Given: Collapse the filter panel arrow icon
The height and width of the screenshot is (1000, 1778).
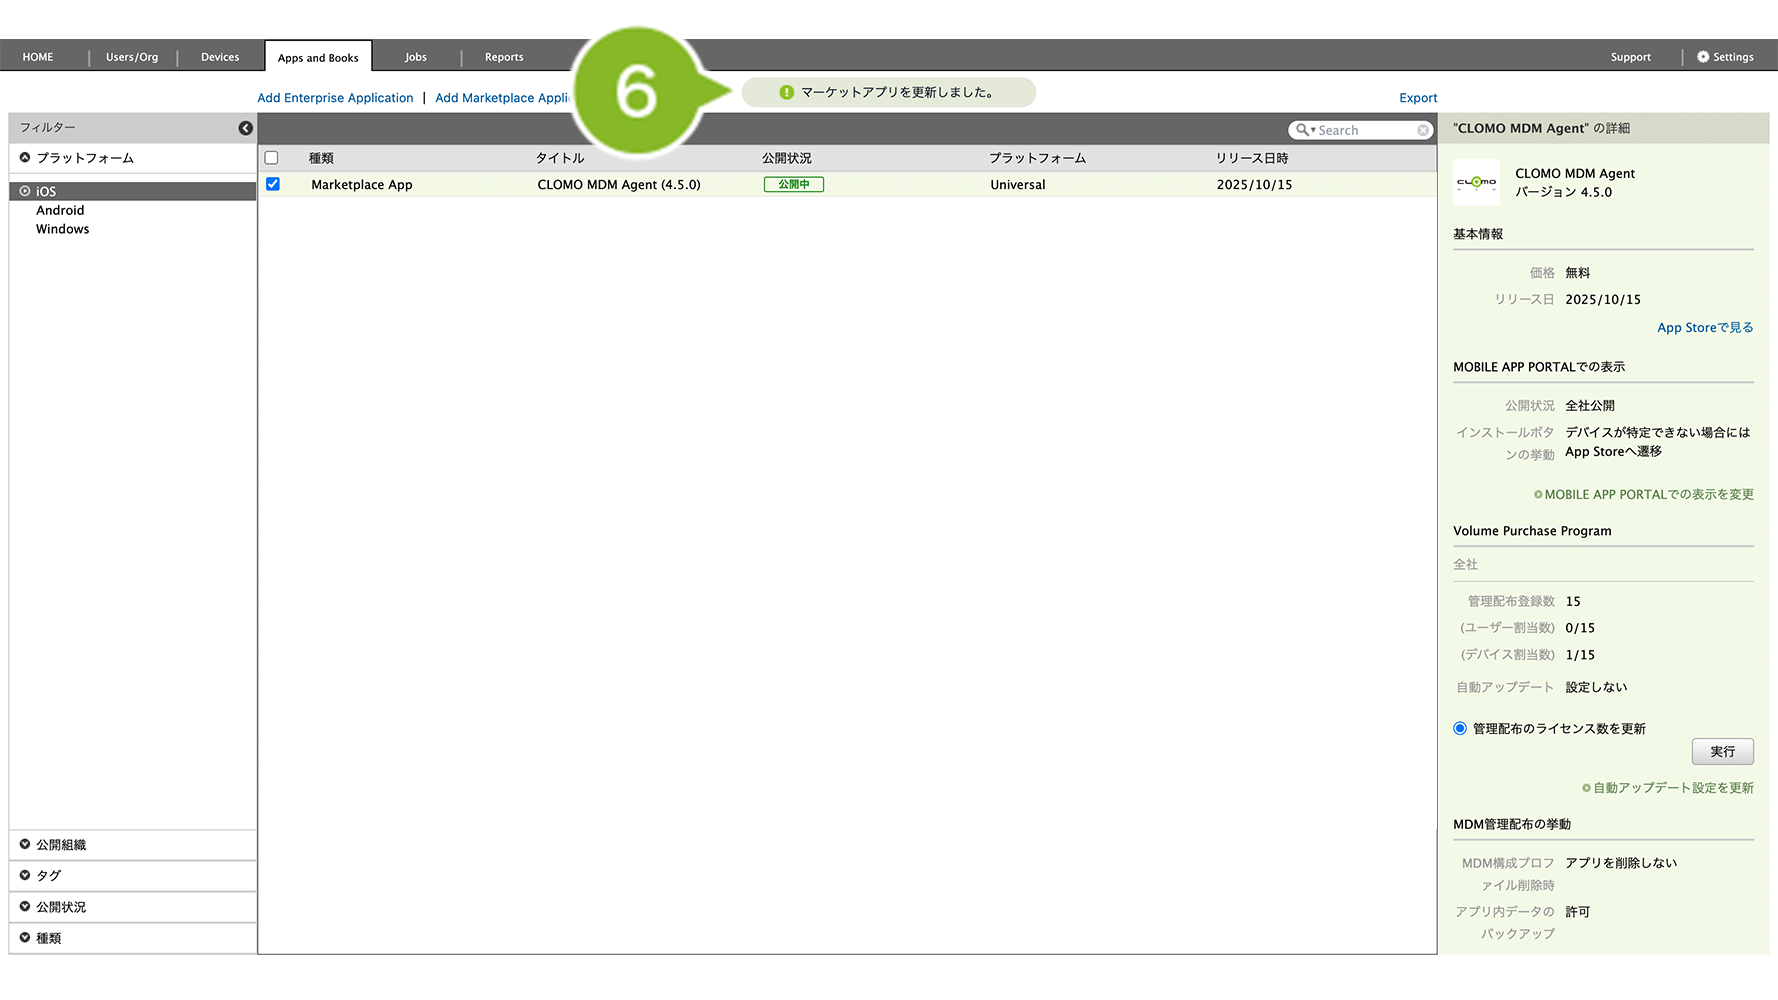Looking at the screenshot, I should click(x=245, y=128).
